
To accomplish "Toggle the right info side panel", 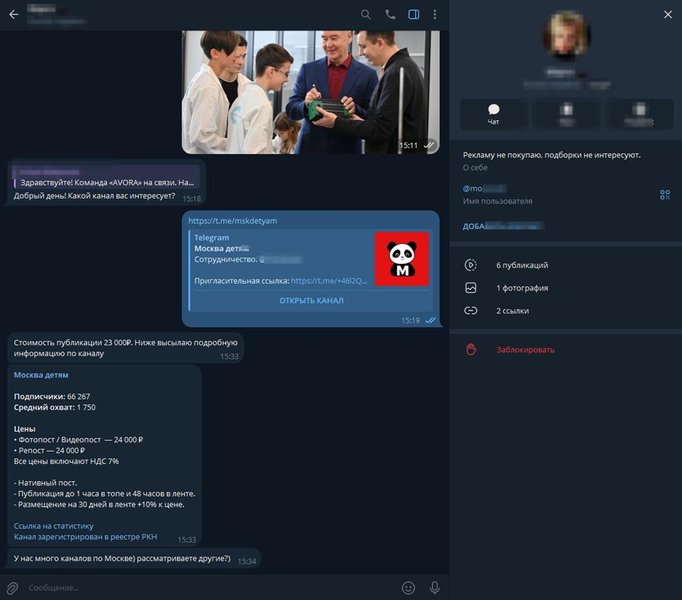I will coord(414,14).
